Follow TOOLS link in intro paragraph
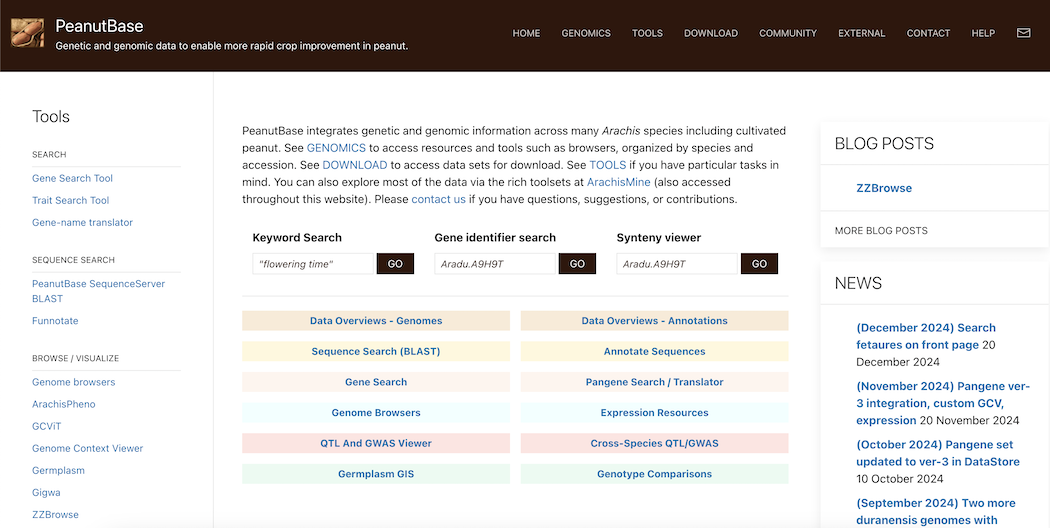The image size is (1050, 528). coord(608,165)
